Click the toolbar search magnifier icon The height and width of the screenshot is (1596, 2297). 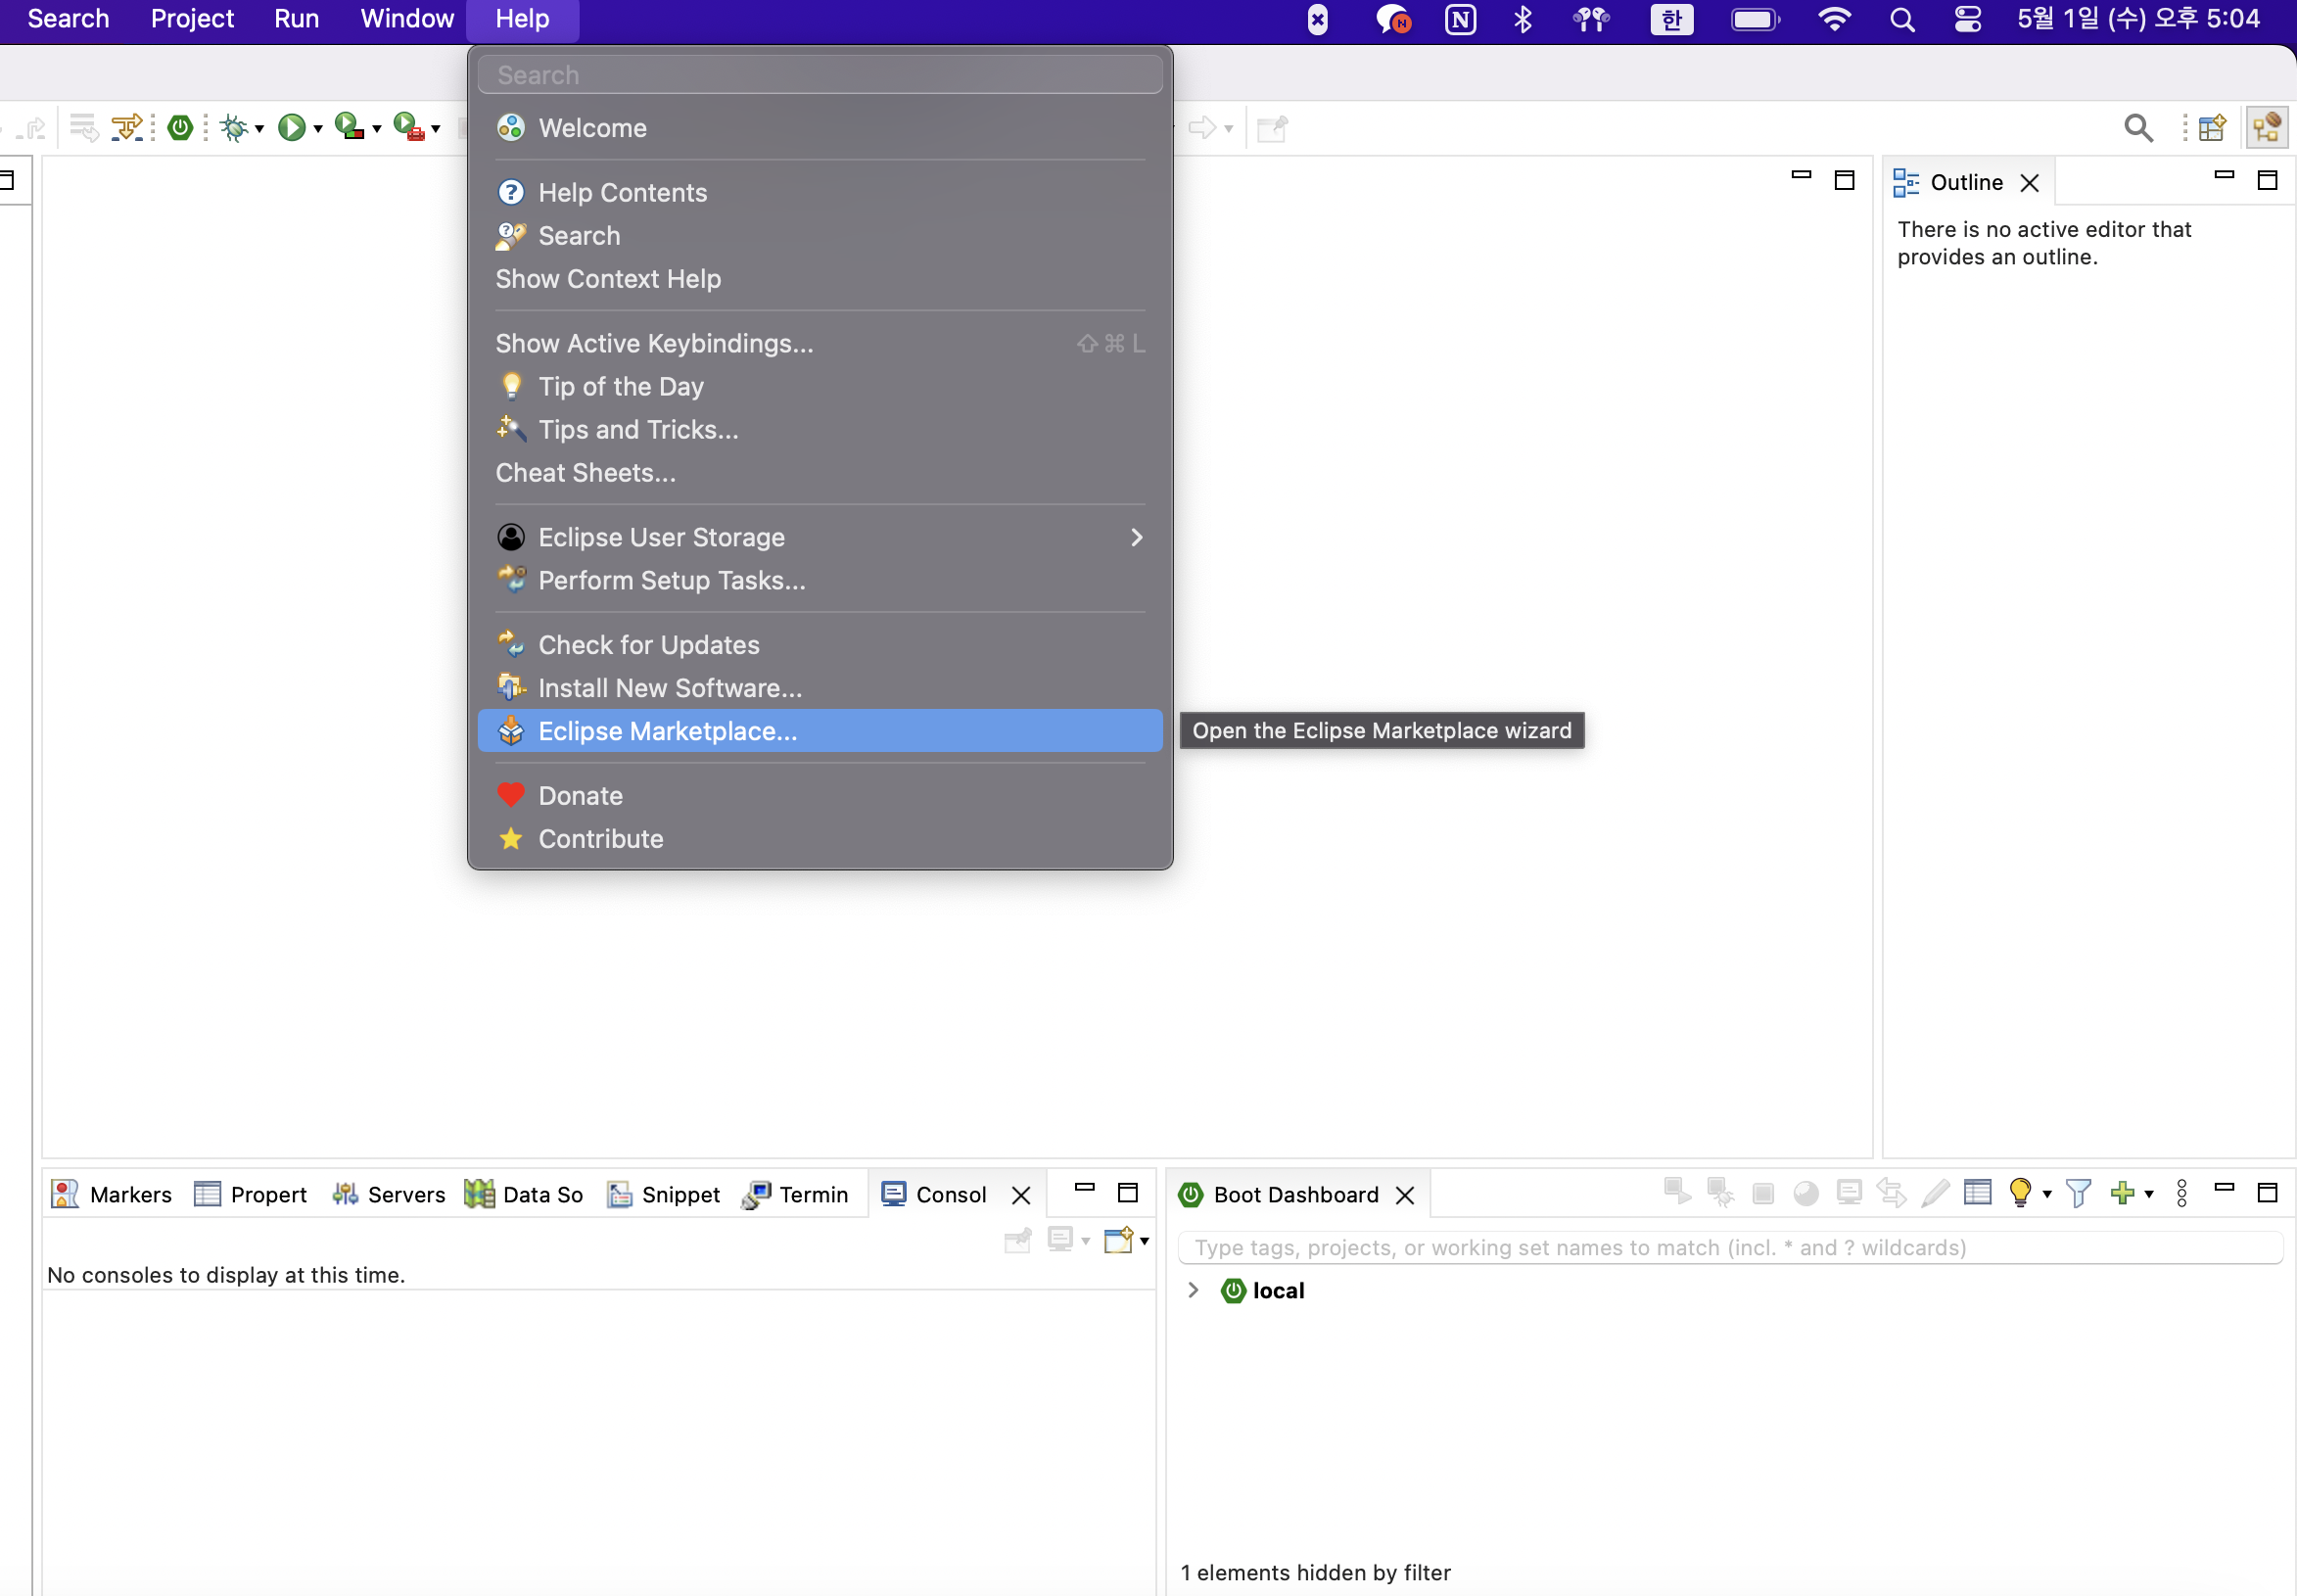tap(2138, 128)
